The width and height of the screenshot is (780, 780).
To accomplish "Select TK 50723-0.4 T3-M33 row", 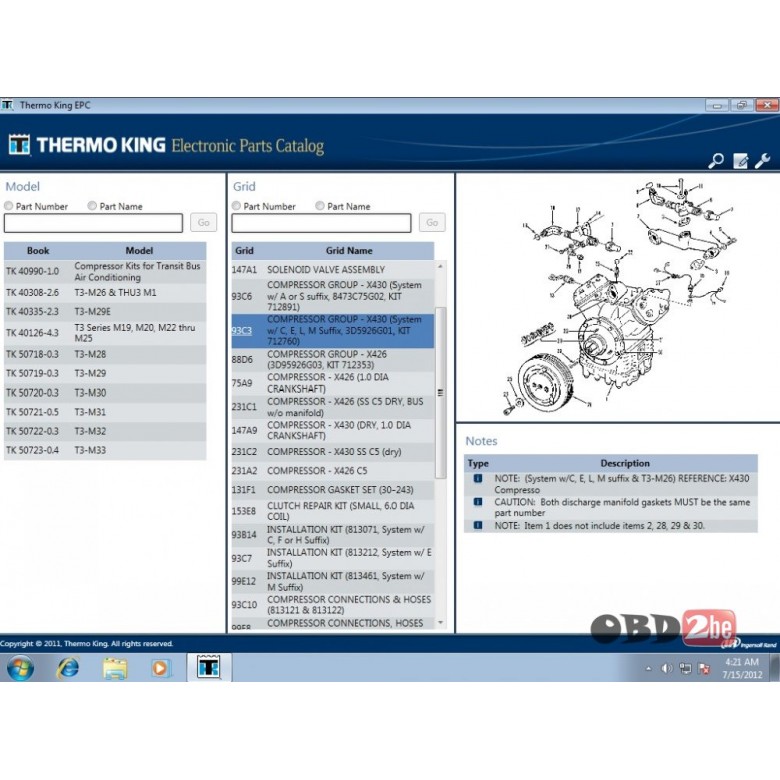I will (105, 450).
